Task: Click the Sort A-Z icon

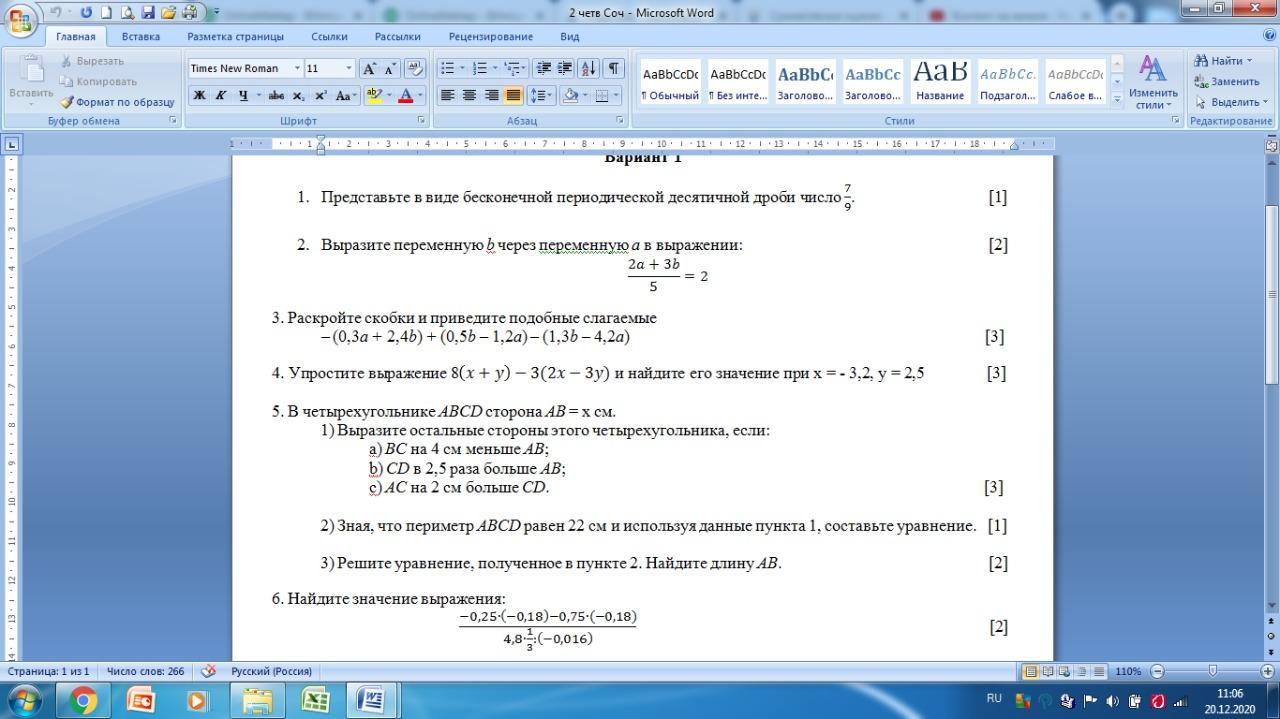Action: click(588, 68)
